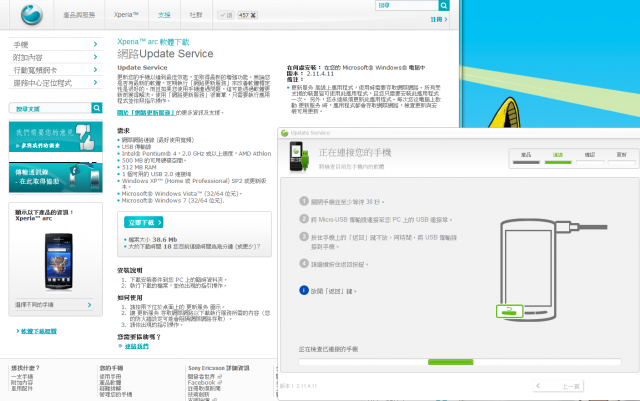Click the step 4 number circle

tap(304, 263)
